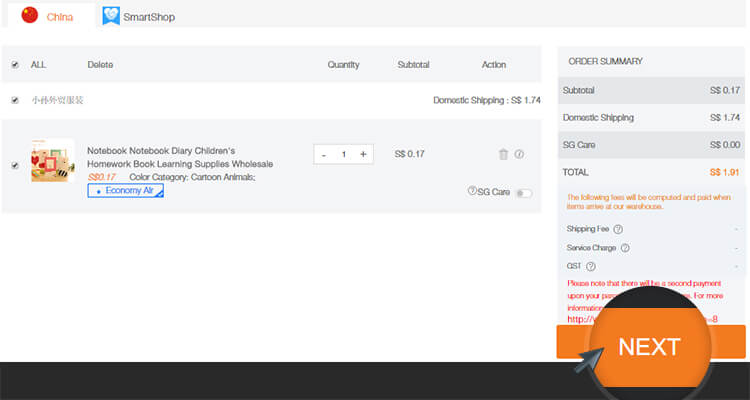Delete the item using the trash icon
Viewport: 750px width, 400px height.
click(503, 154)
